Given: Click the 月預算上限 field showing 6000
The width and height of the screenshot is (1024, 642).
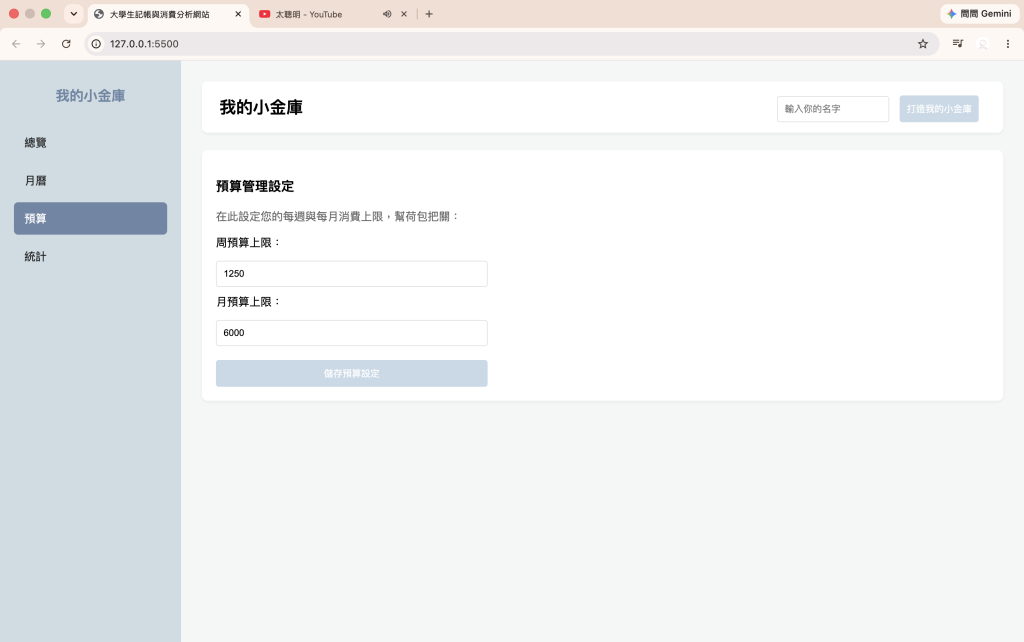Looking at the screenshot, I should (x=351, y=332).
